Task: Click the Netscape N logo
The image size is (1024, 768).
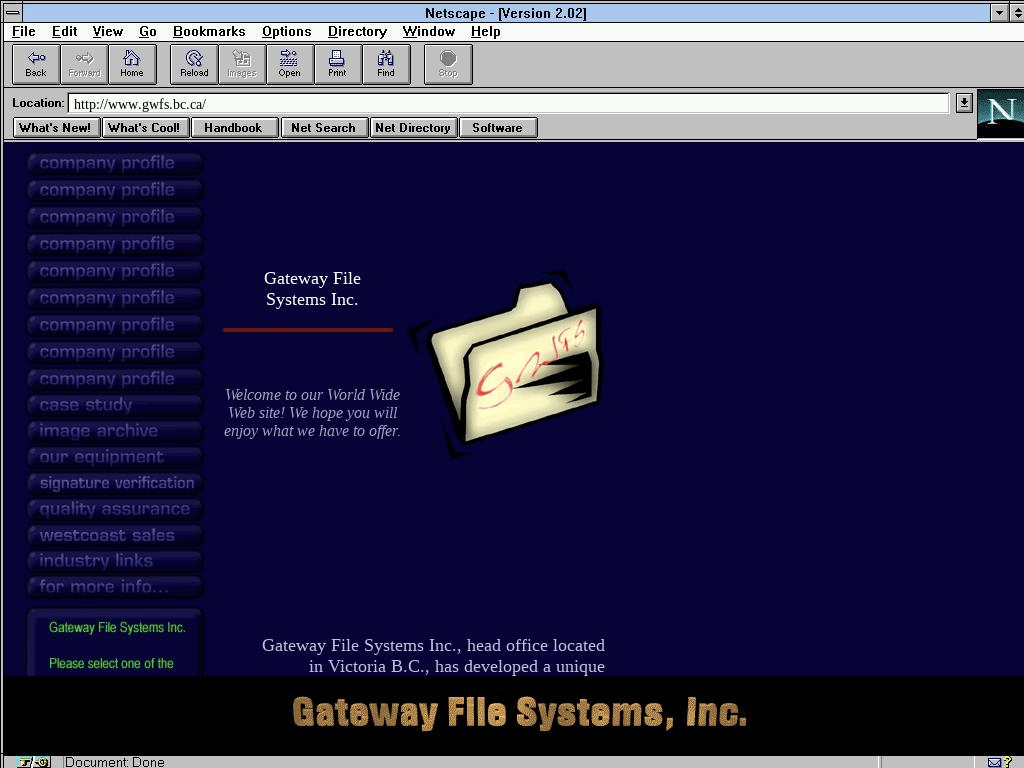Action: tap(1000, 113)
